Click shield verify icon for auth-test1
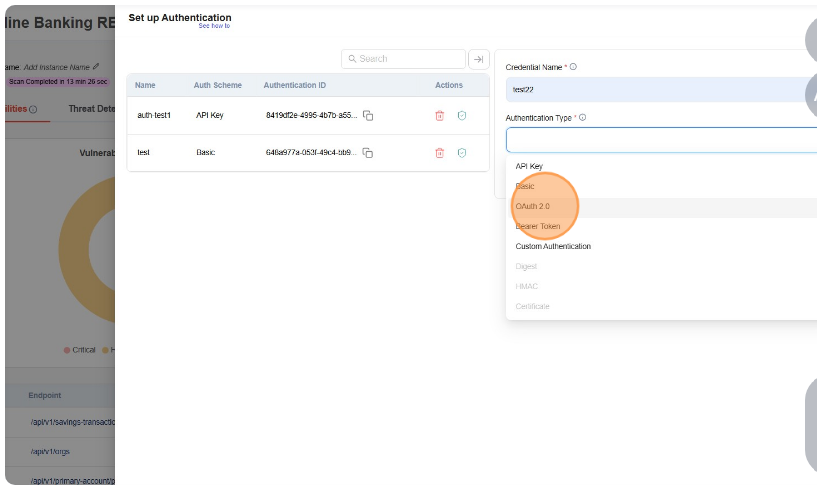Screen dimensions: 817x500 [x=462, y=116]
